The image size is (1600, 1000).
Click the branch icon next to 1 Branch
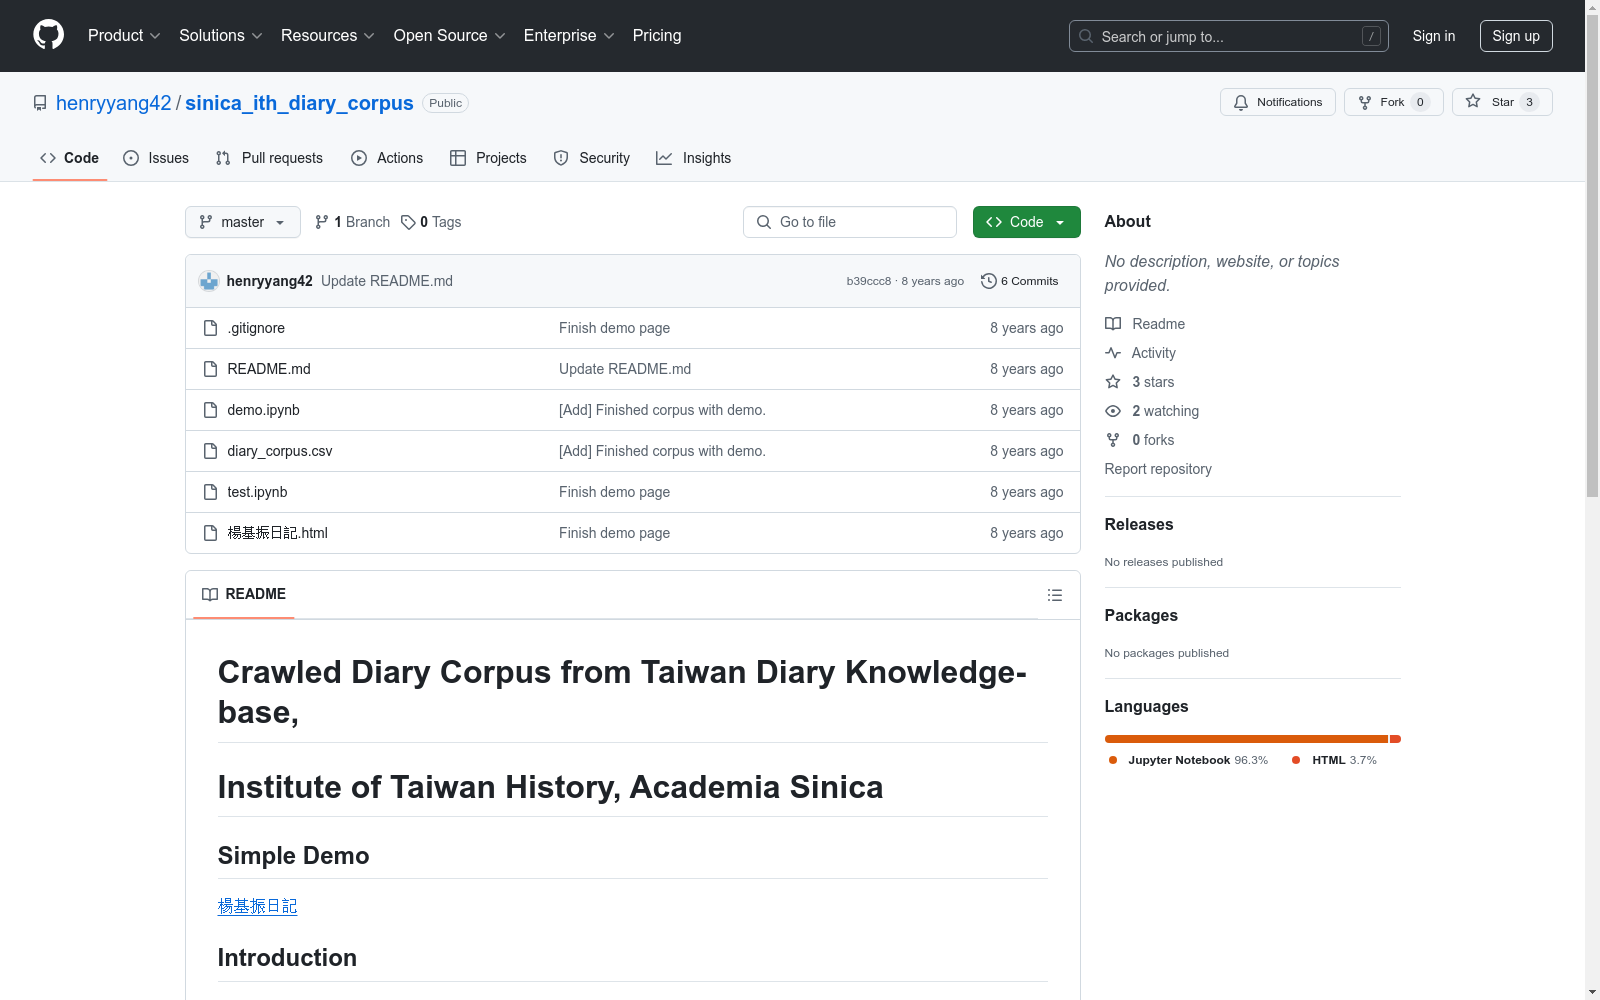(x=322, y=222)
